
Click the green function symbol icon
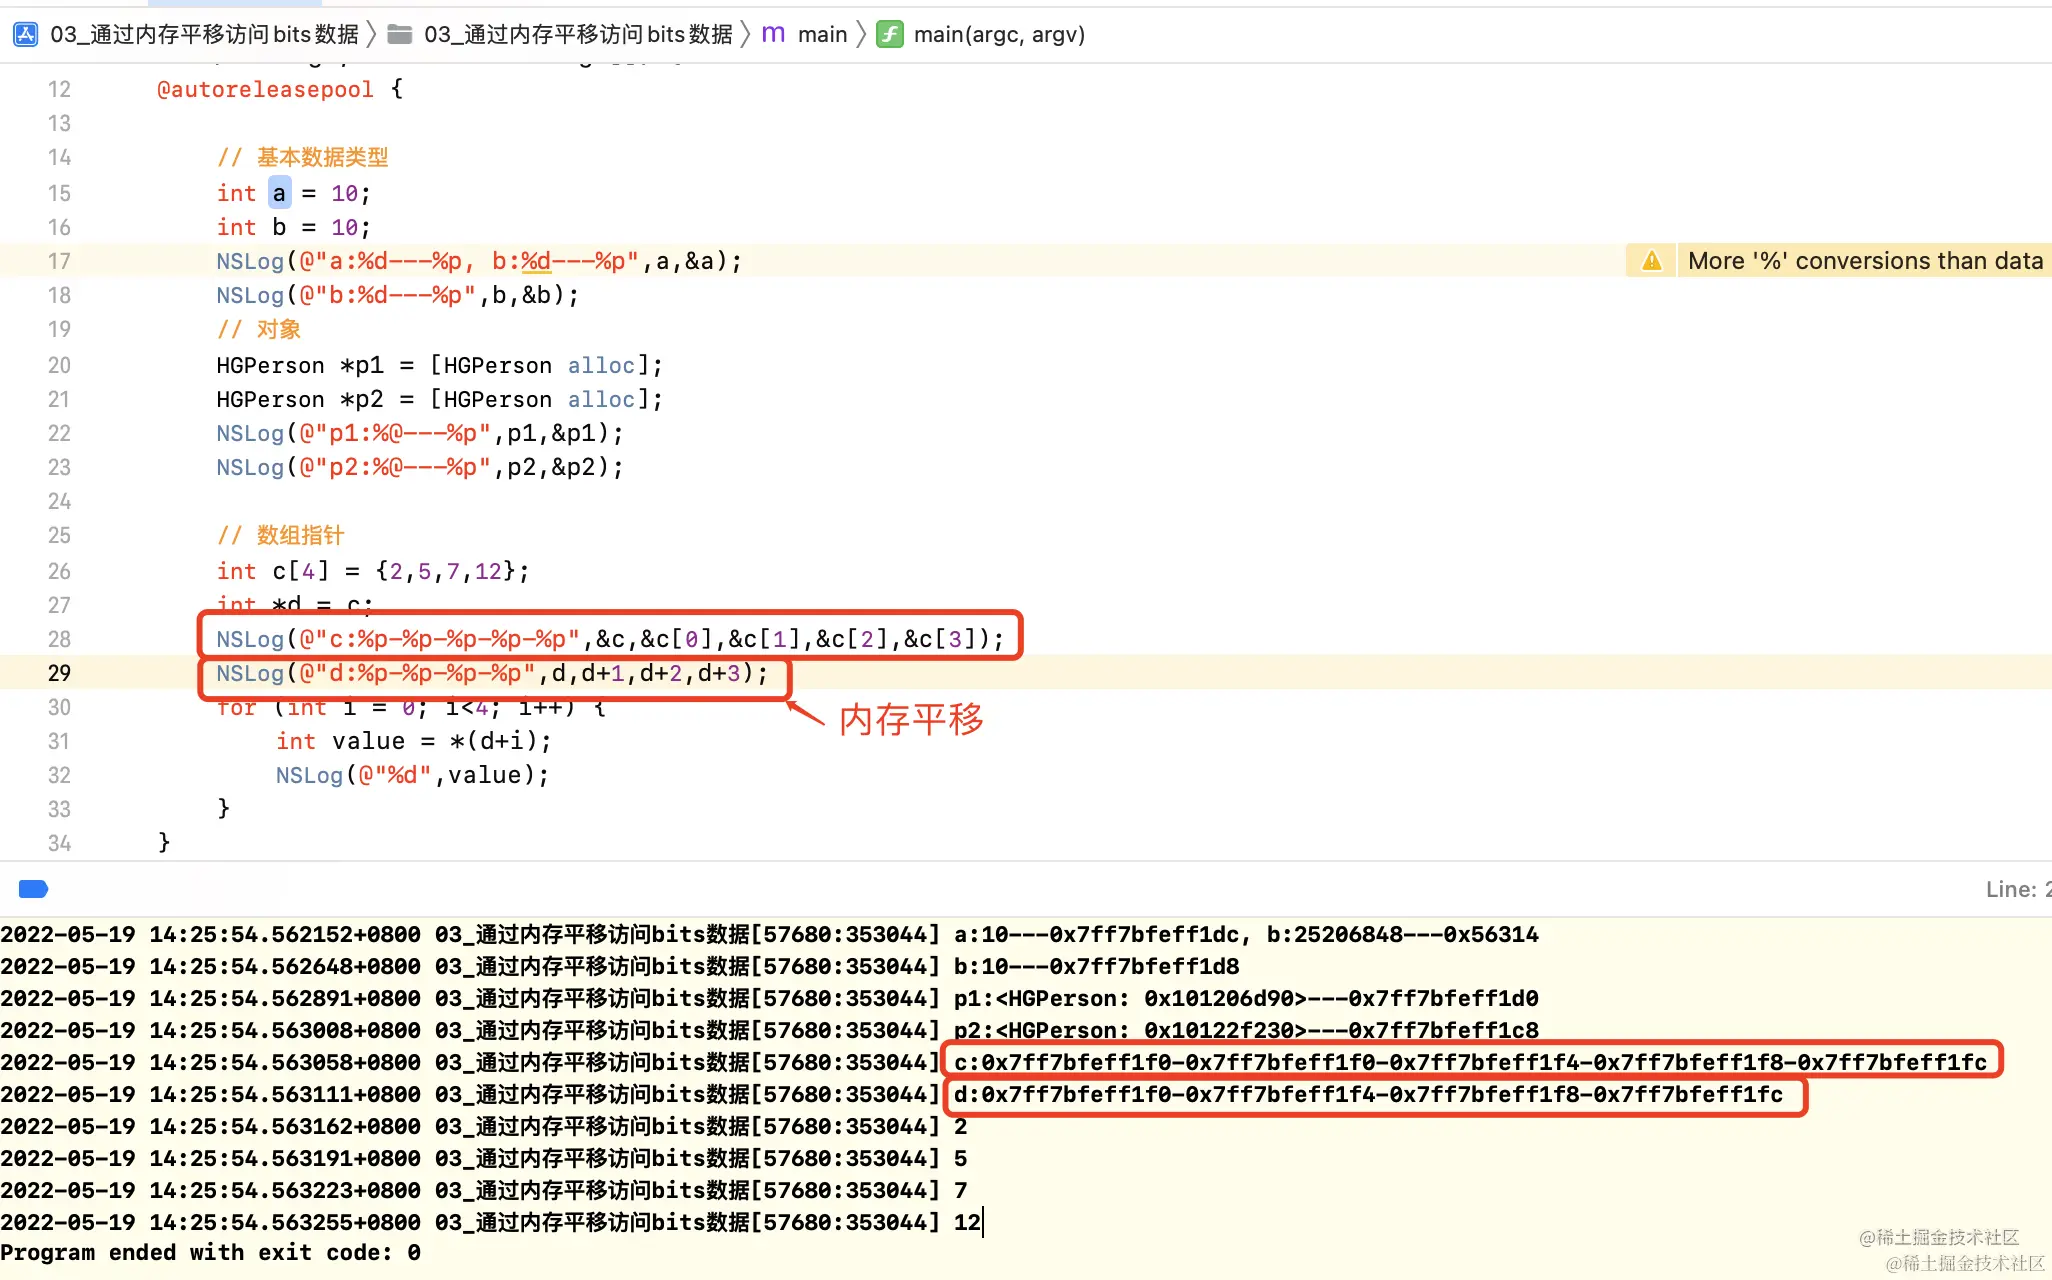coord(889,35)
